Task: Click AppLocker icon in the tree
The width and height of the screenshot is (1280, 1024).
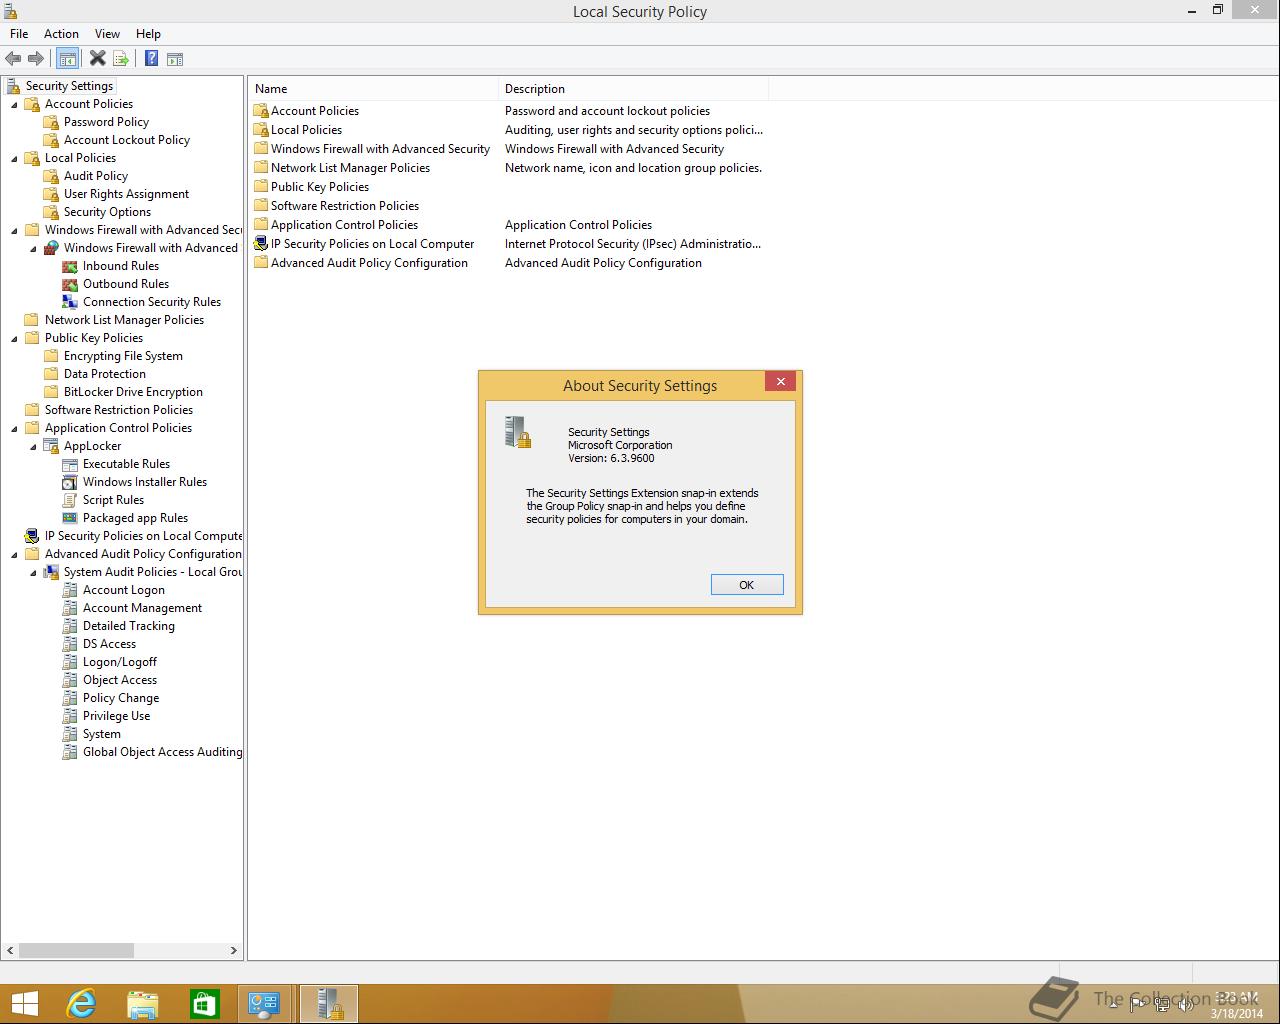Action: click(x=51, y=446)
